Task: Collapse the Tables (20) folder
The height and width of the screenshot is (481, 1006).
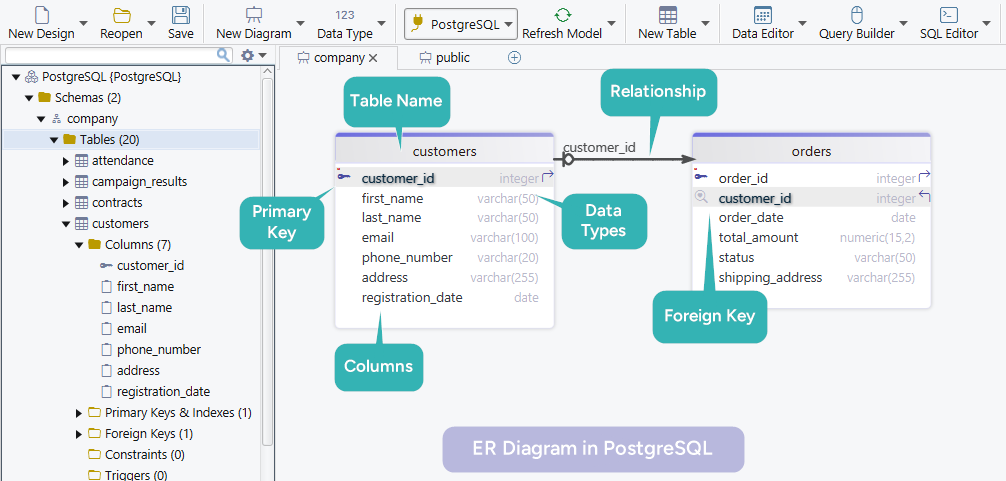Action: (x=54, y=140)
